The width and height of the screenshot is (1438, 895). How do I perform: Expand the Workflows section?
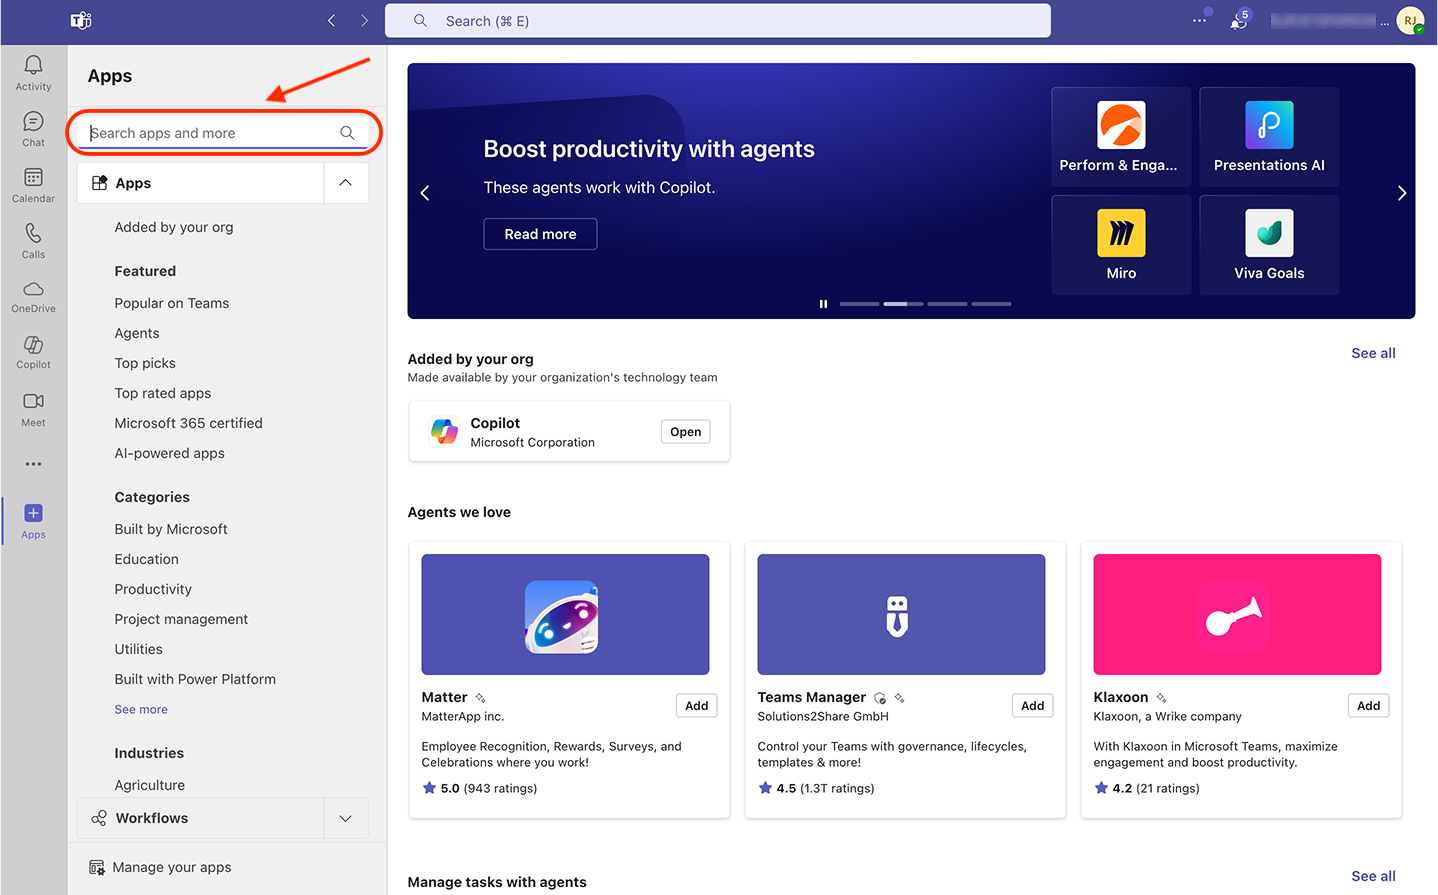tap(345, 818)
